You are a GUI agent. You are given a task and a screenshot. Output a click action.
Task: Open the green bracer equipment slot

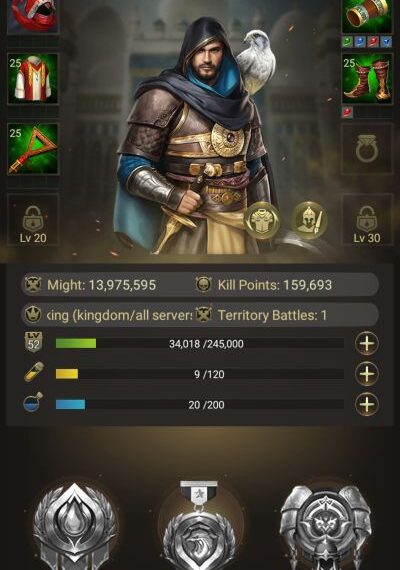pyautogui.click(x=367, y=15)
